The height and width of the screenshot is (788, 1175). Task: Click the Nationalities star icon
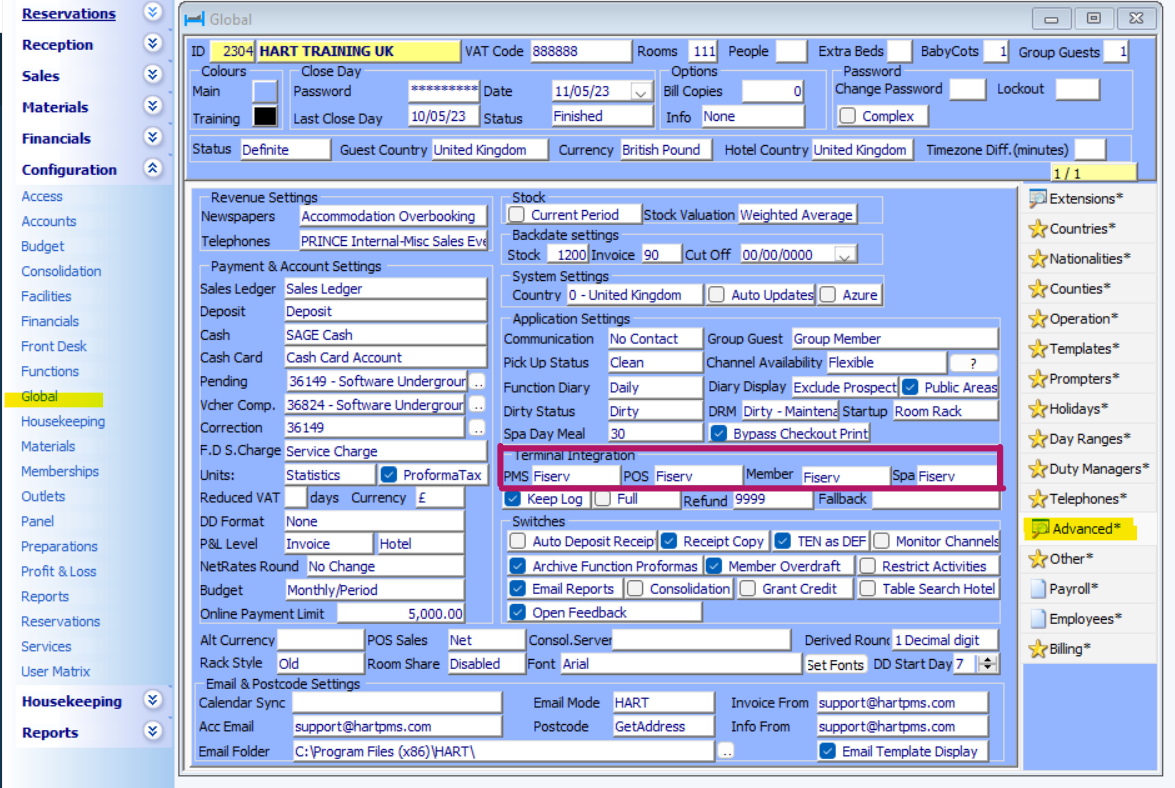pyautogui.click(x=1038, y=258)
